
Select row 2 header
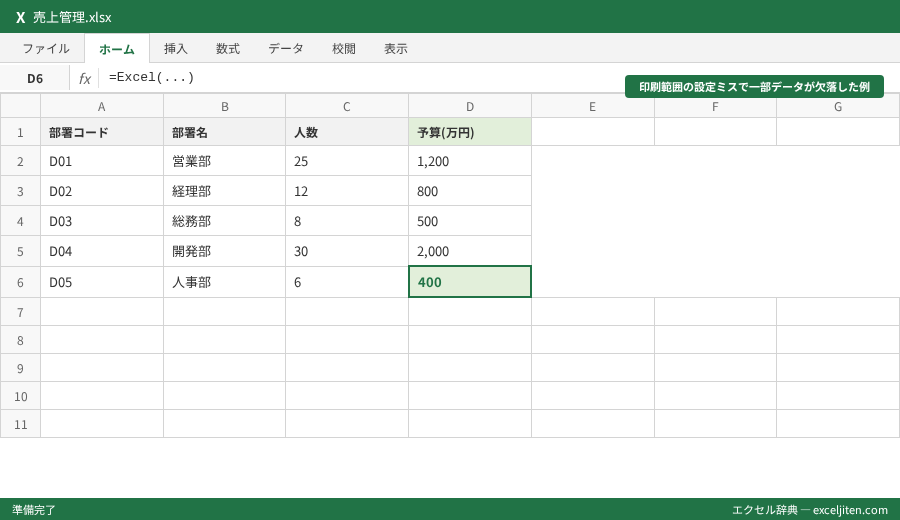20,161
